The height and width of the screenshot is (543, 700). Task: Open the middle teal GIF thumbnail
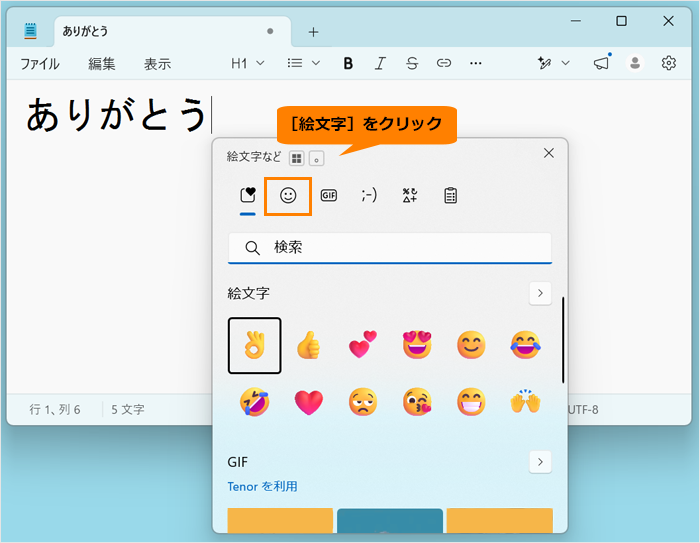click(390, 521)
